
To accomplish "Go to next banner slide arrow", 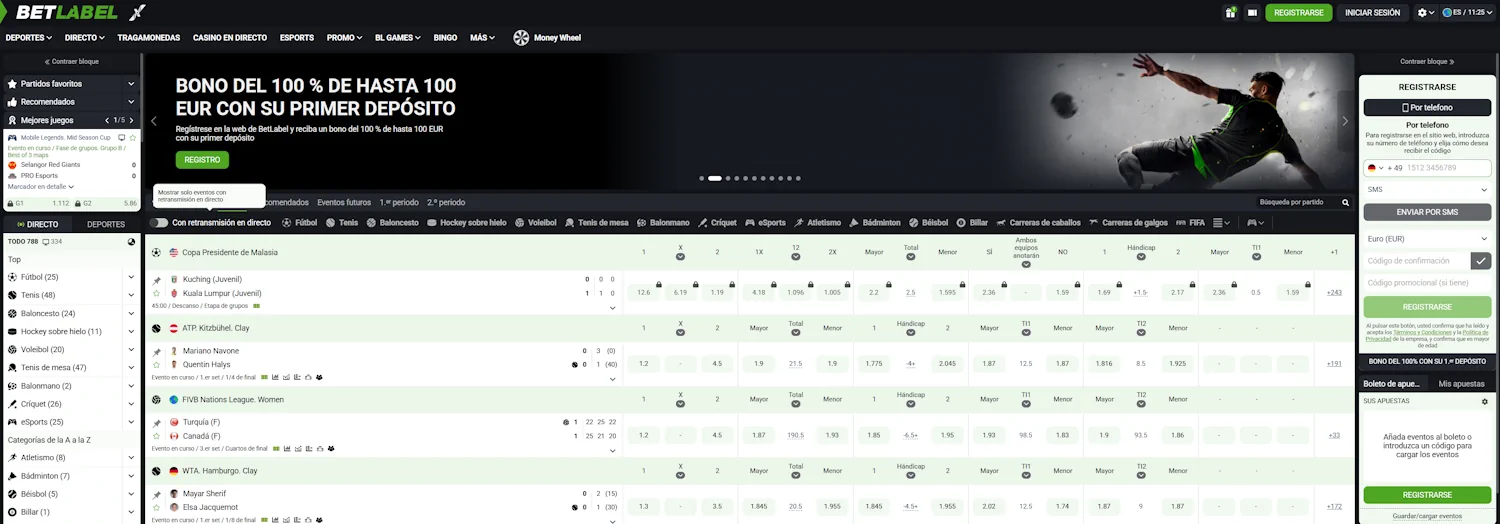I will pyautogui.click(x=1345, y=121).
